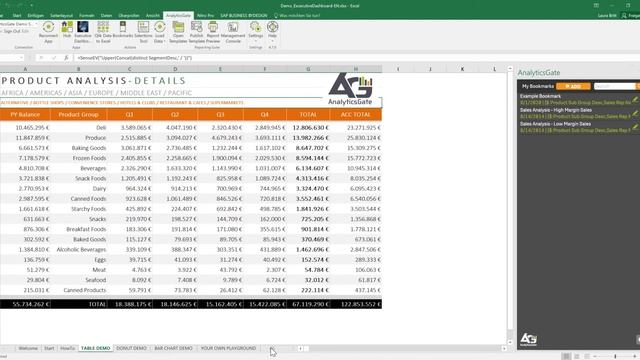This screenshot has width=640, height=360.
Task: Open the Ansicht ribbon tab
Action: point(153,16)
